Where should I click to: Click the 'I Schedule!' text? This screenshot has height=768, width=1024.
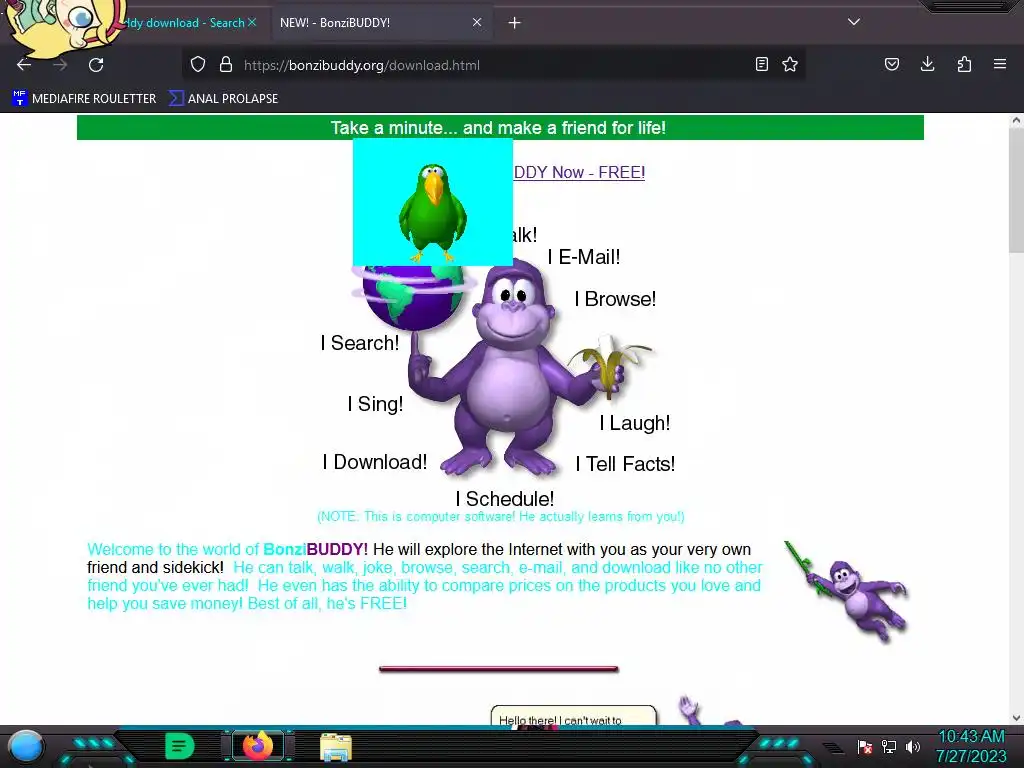point(505,499)
